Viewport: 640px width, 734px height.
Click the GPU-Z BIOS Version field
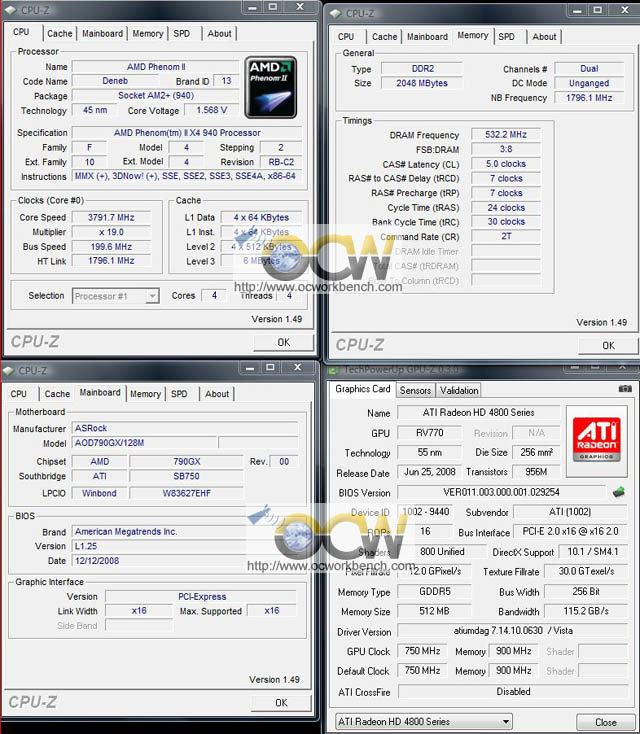point(501,492)
